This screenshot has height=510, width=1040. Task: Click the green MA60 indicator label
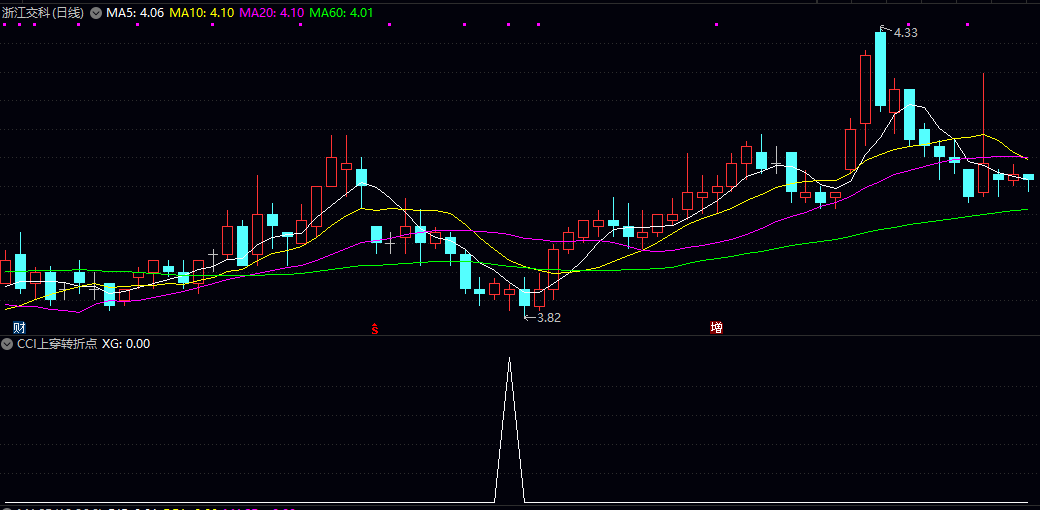341,13
